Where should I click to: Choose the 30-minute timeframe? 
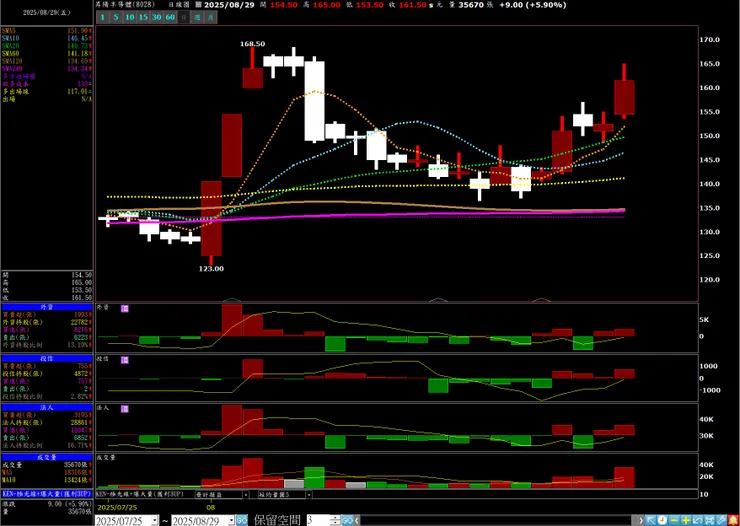coord(157,17)
